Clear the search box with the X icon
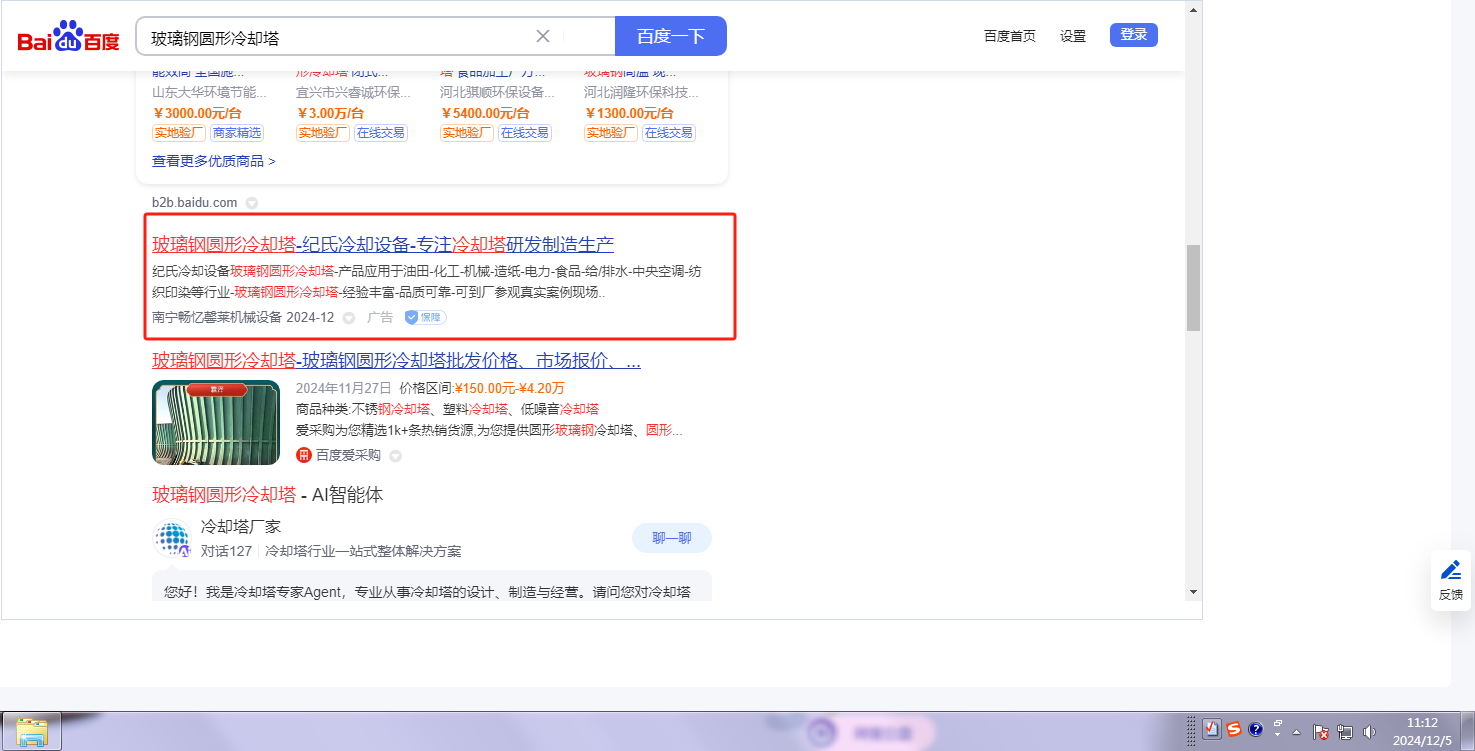This screenshot has width=1475, height=751. (543, 36)
